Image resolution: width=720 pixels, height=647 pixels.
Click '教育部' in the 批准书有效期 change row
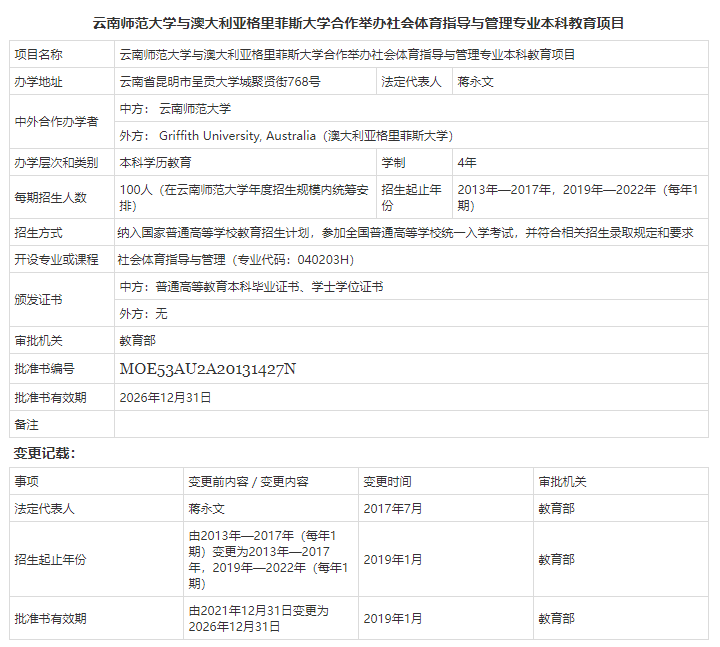point(557,619)
